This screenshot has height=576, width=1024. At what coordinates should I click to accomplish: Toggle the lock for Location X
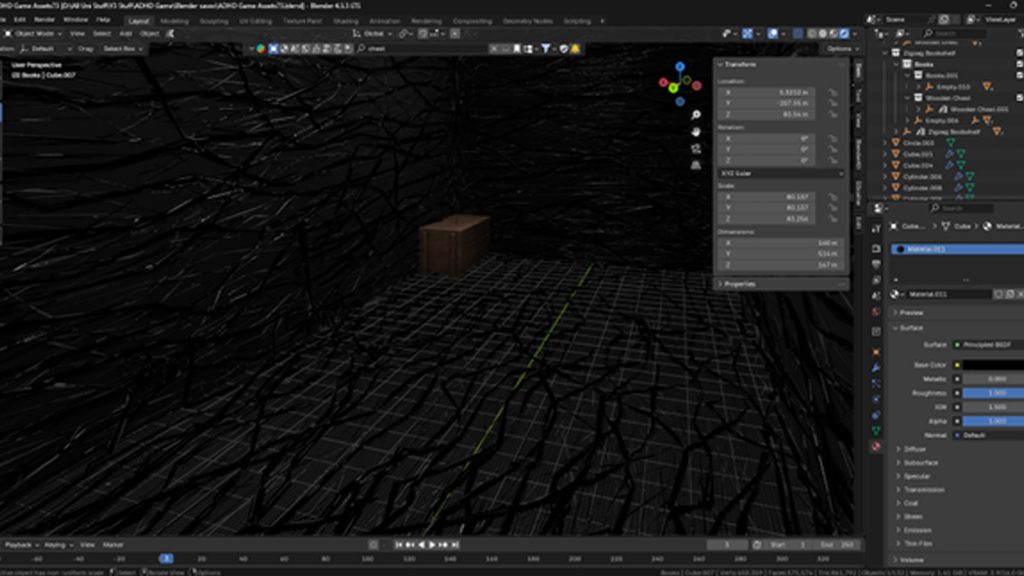832,92
